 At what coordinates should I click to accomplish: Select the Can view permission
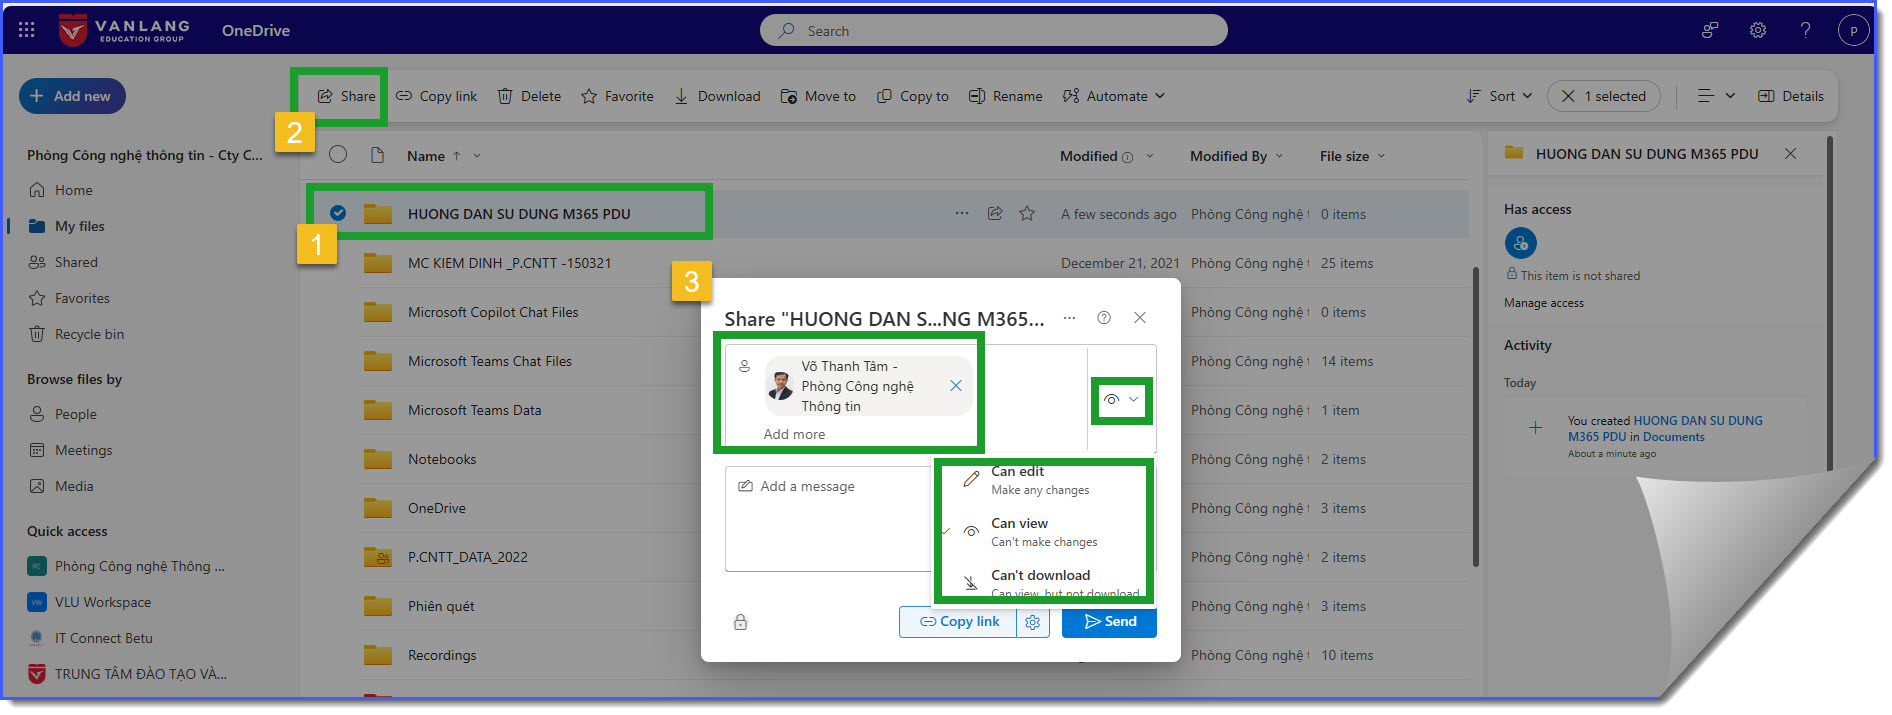tap(1044, 532)
